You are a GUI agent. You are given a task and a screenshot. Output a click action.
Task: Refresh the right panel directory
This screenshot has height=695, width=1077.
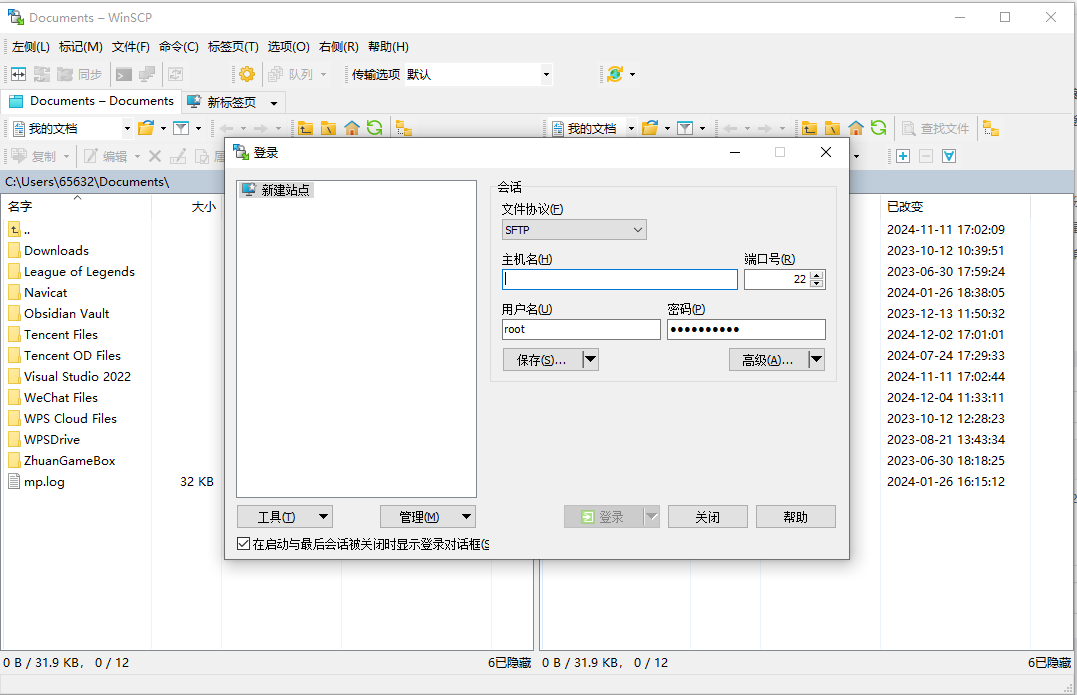878,128
